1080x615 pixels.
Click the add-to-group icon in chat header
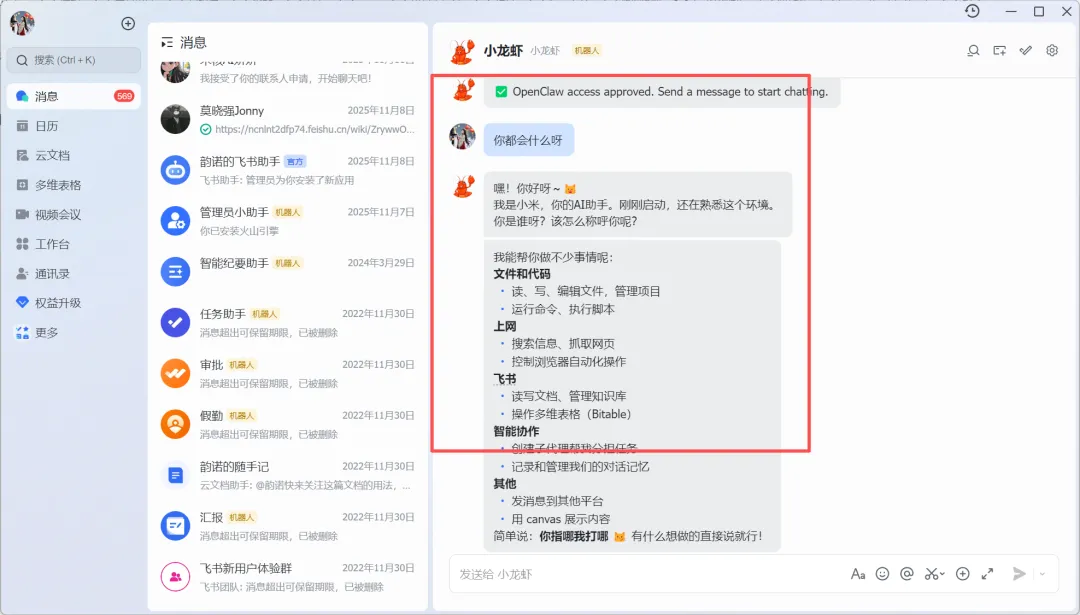pos(999,50)
